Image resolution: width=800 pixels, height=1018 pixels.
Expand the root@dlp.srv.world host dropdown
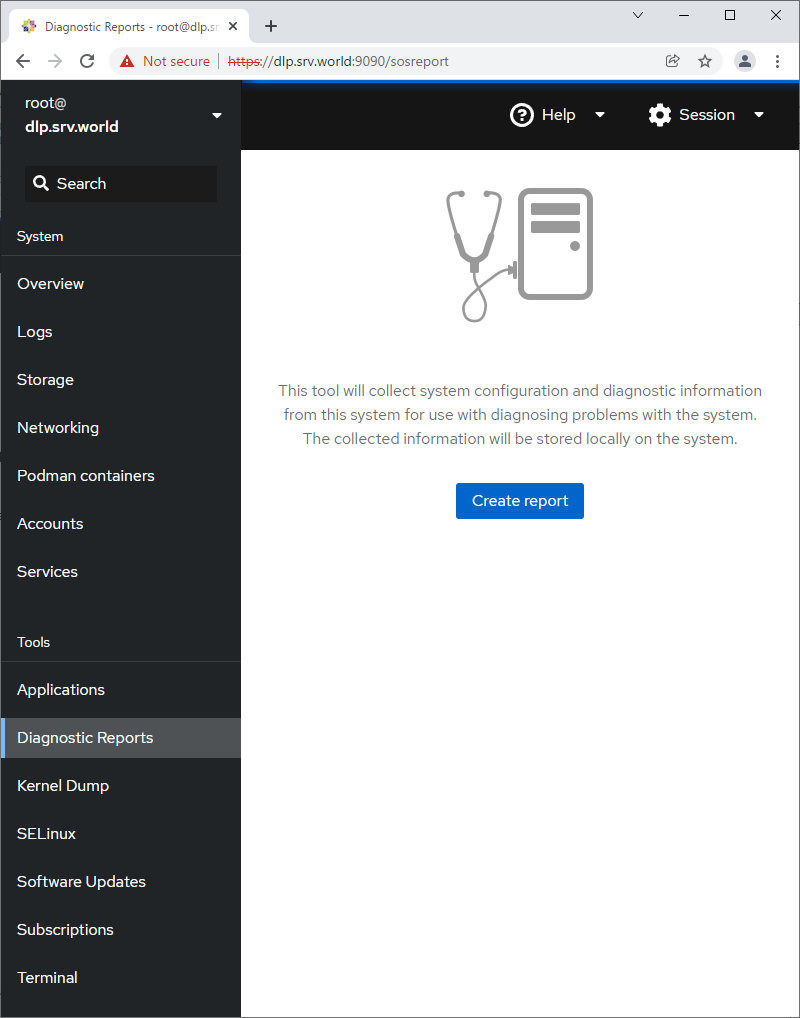[x=217, y=116]
